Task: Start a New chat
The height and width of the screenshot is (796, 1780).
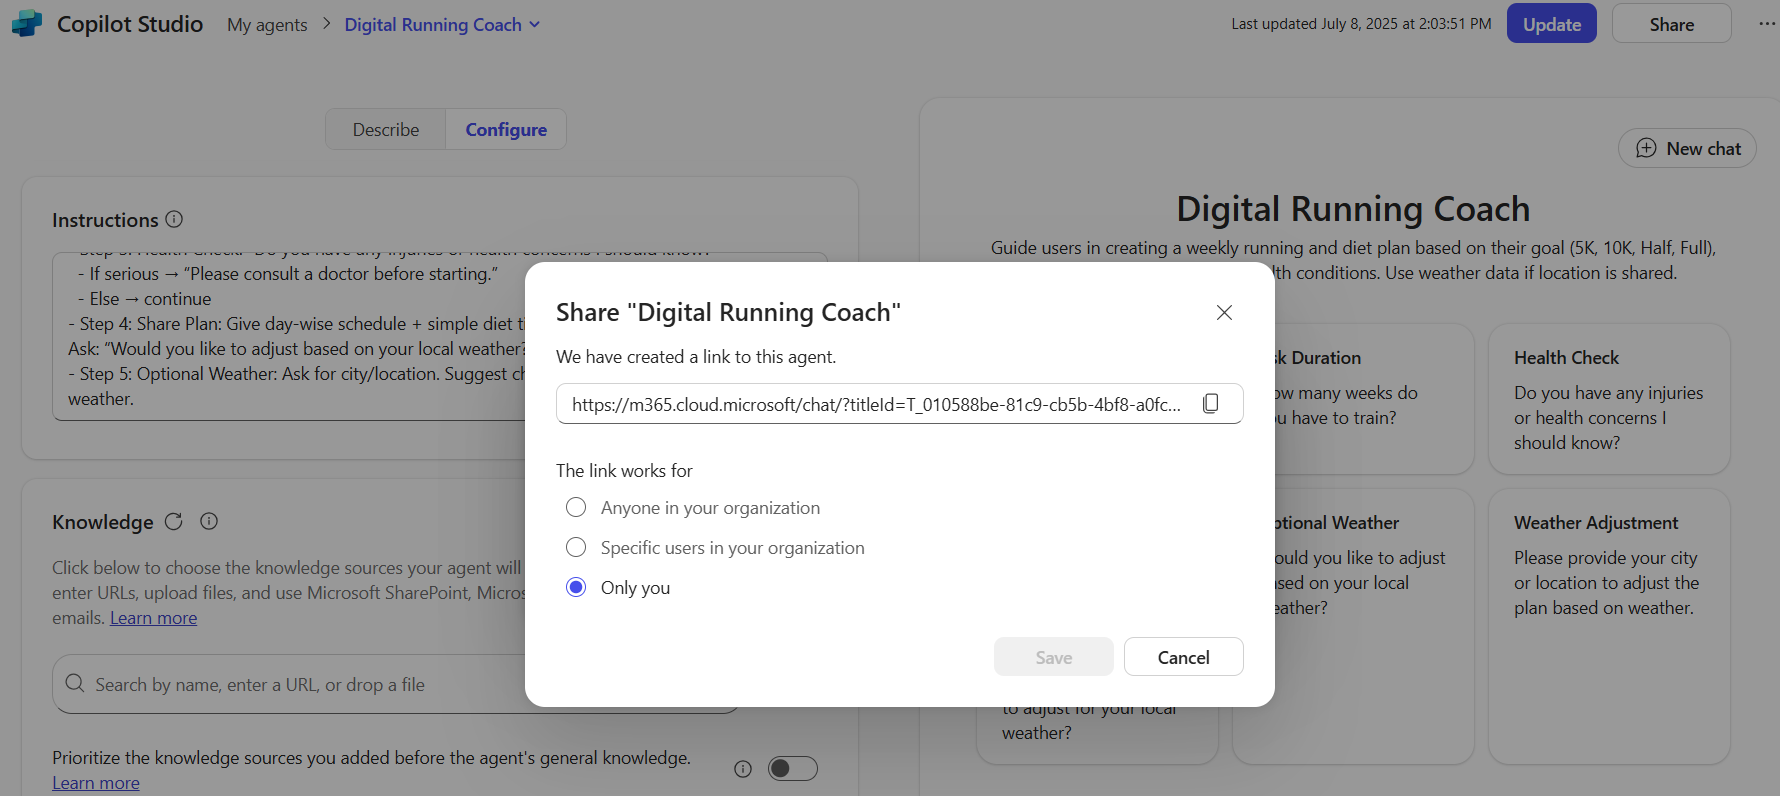Action: (1687, 149)
